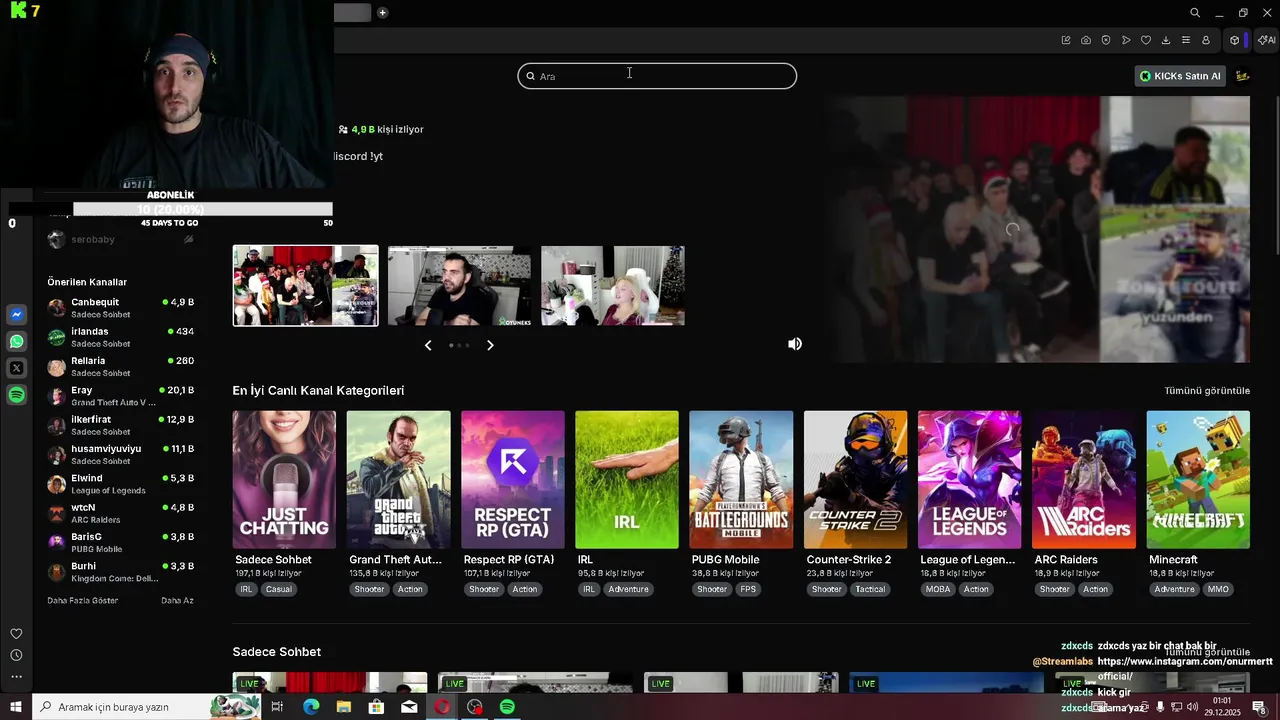Open Task View on the taskbar
The width and height of the screenshot is (1280, 720).
[277, 707]
